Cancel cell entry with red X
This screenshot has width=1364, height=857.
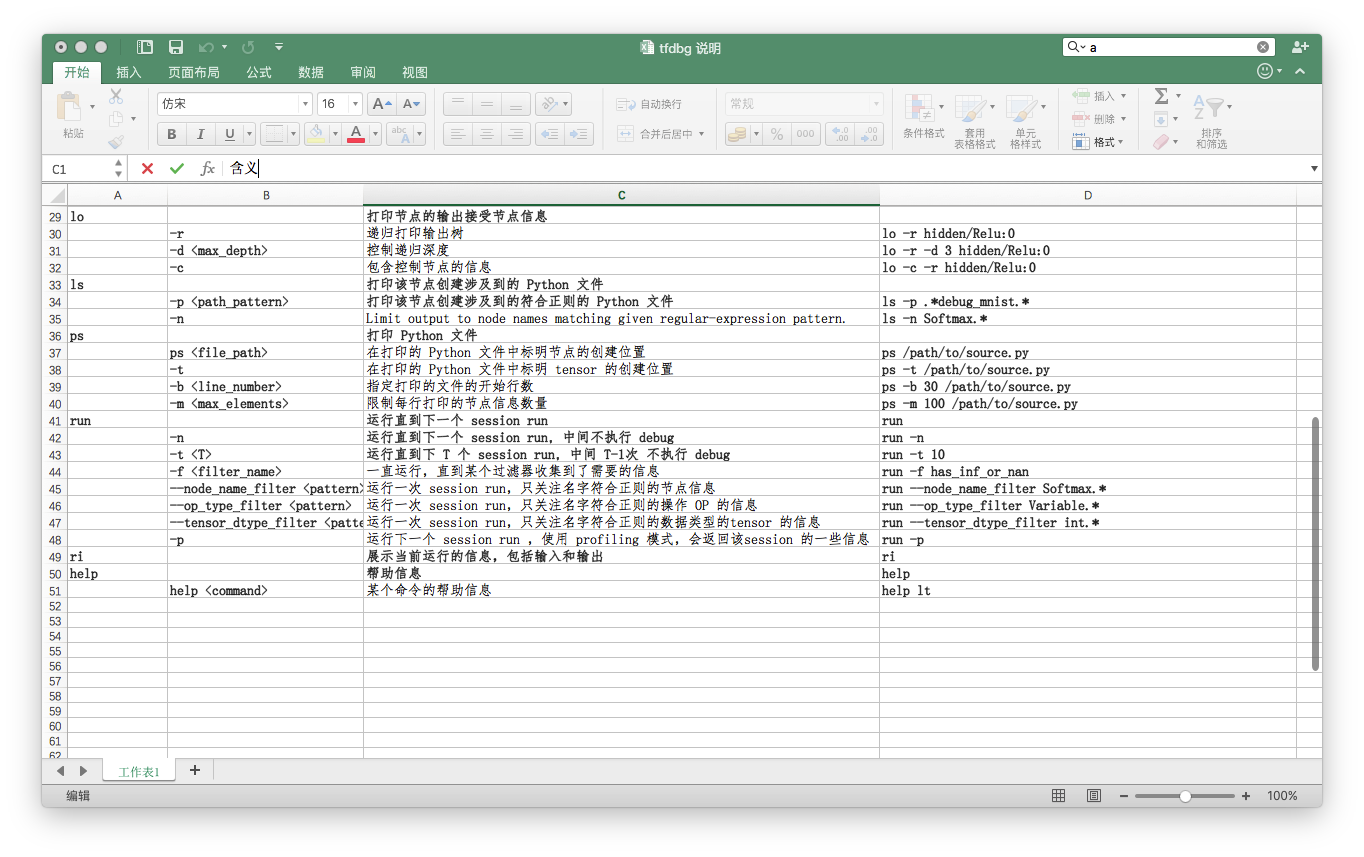click(147, 168)
